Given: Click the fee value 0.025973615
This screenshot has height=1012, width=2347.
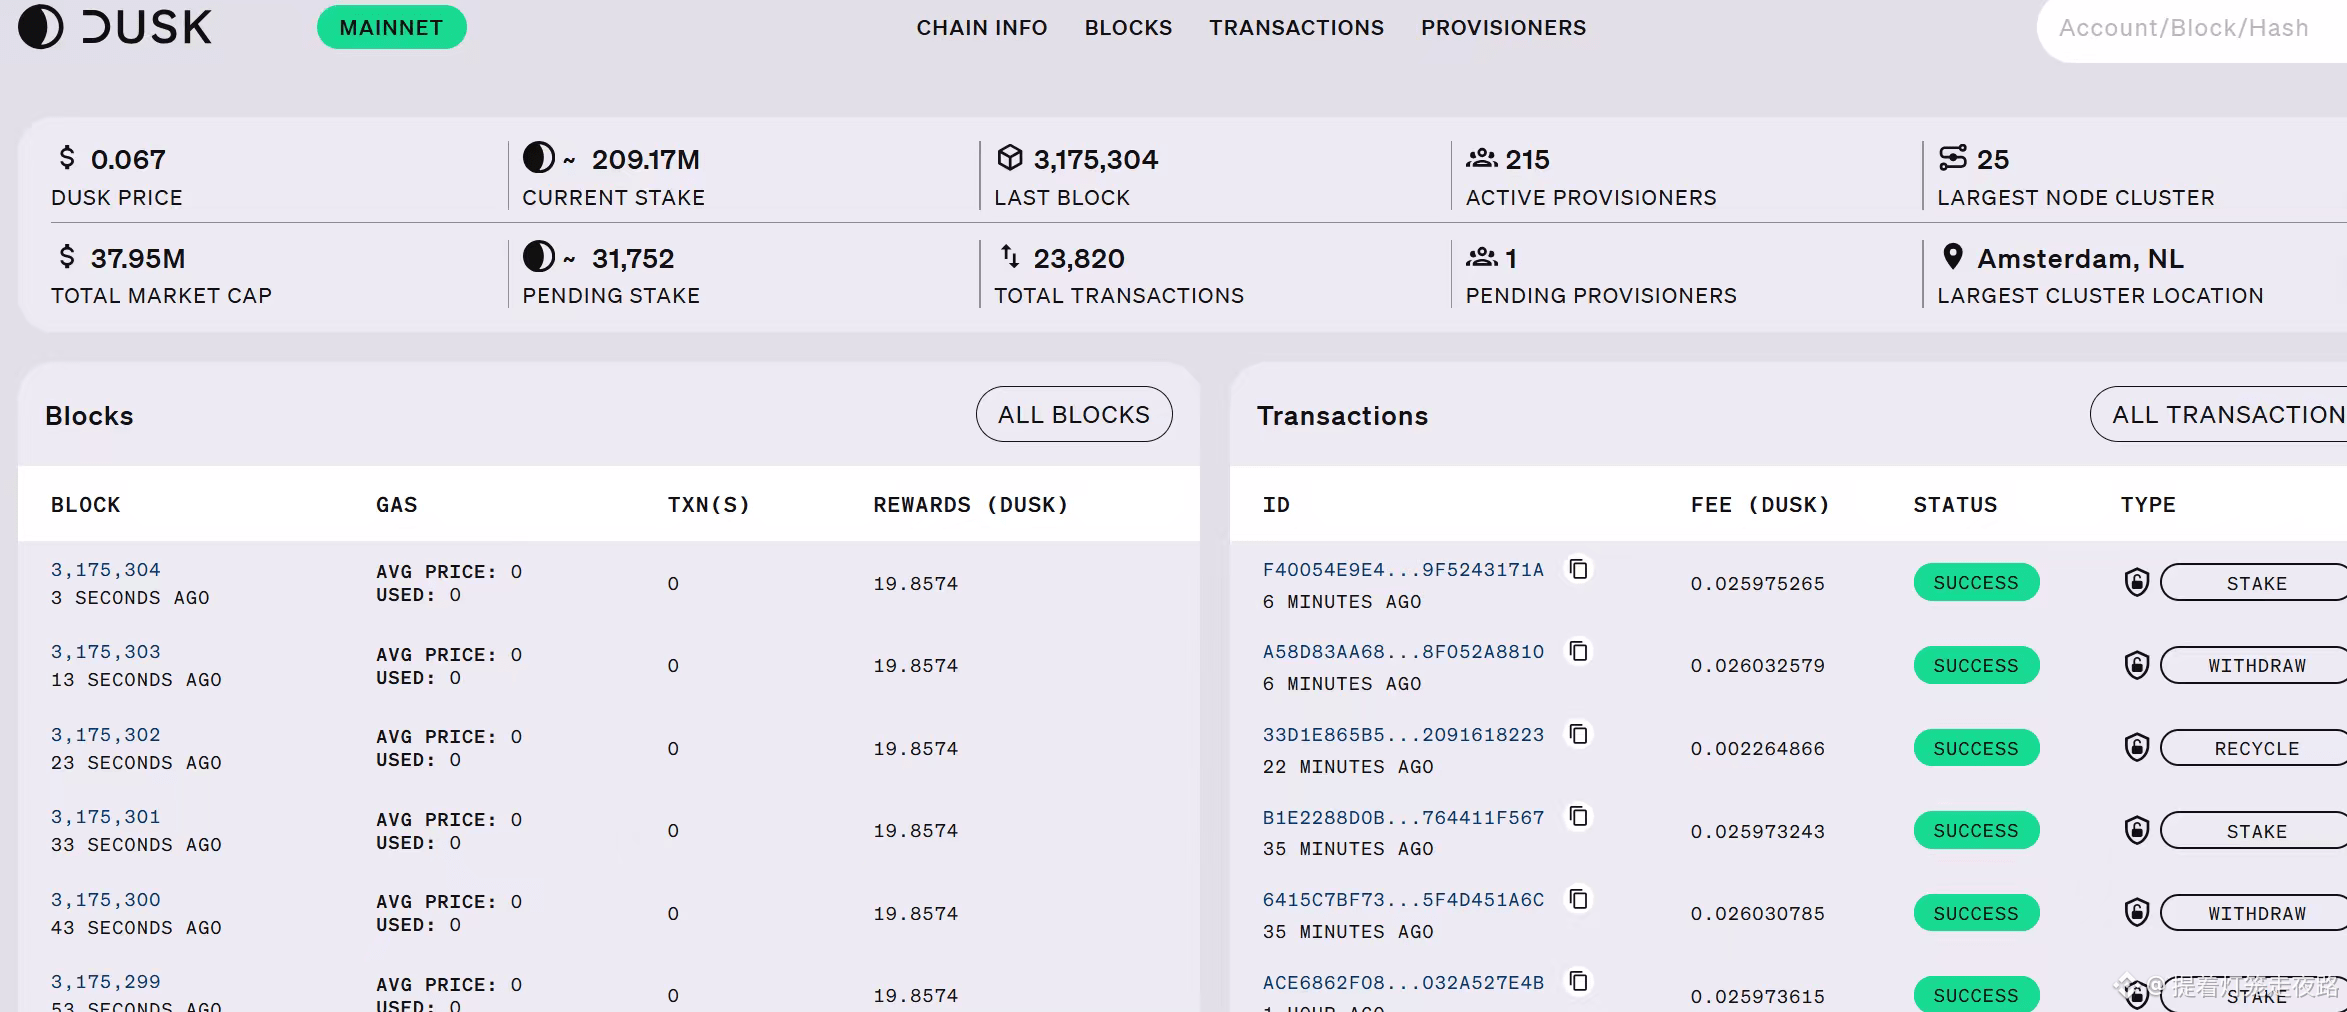Looking at the screenshot, I should point(1757,996).
